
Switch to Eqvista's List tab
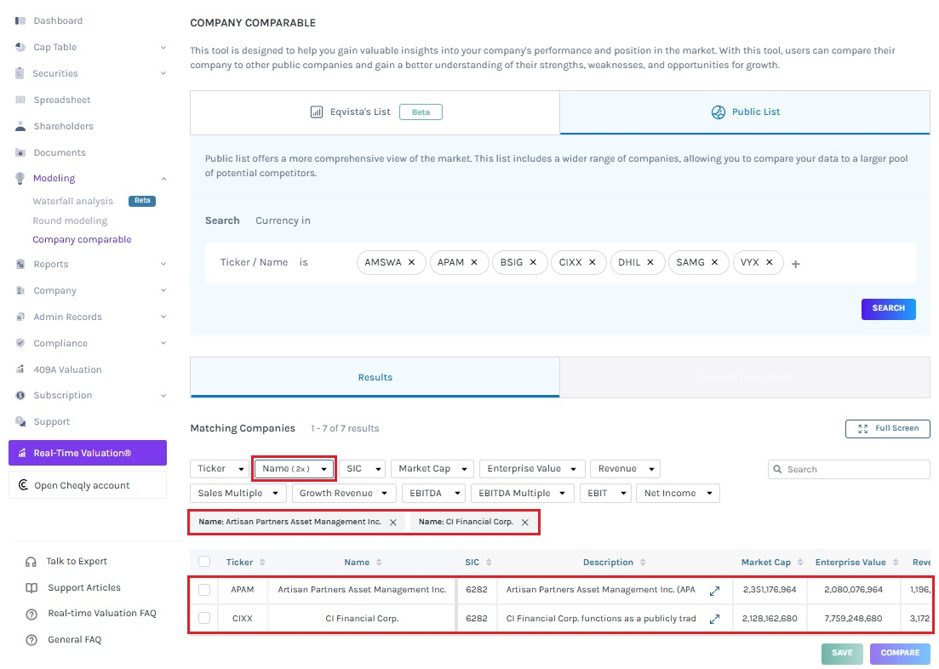(x=375, y=112)
